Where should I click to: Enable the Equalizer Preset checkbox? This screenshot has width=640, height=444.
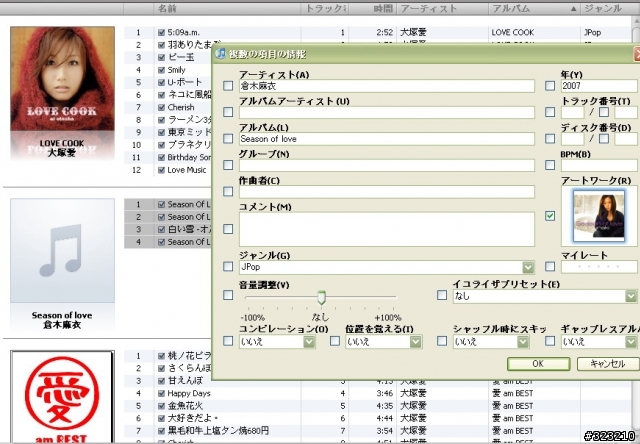(x=442, y=295)
